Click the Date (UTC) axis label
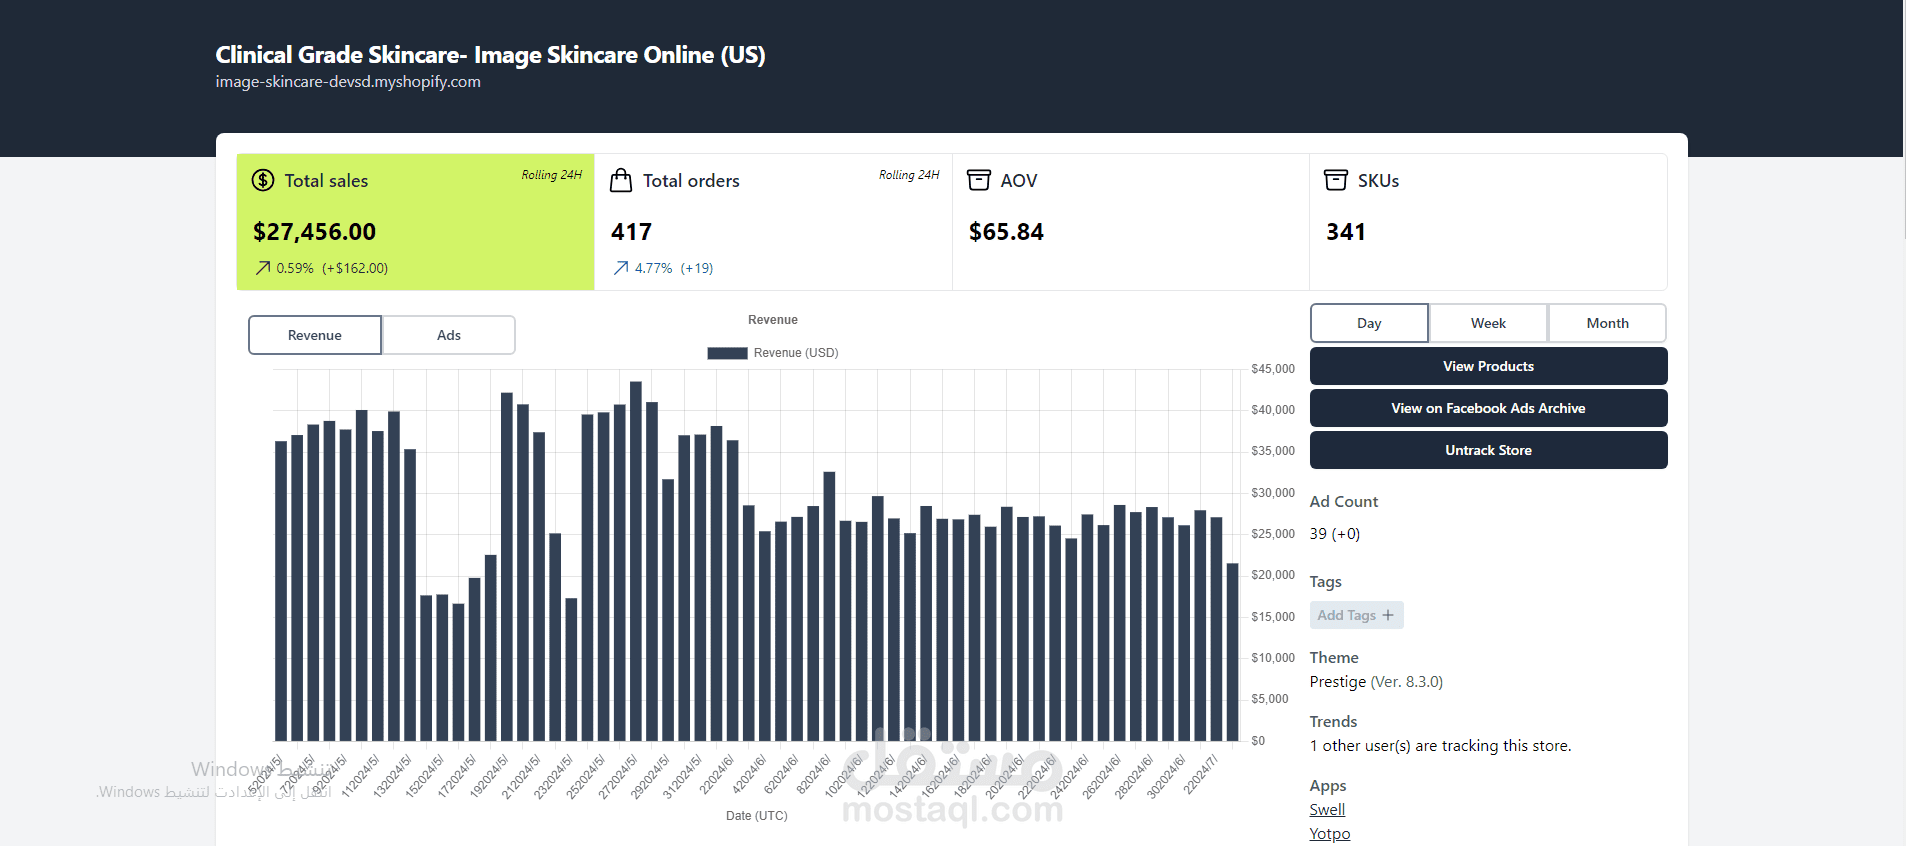The image size is (1906, 846). pyautogui.click(x=757, y=816)
